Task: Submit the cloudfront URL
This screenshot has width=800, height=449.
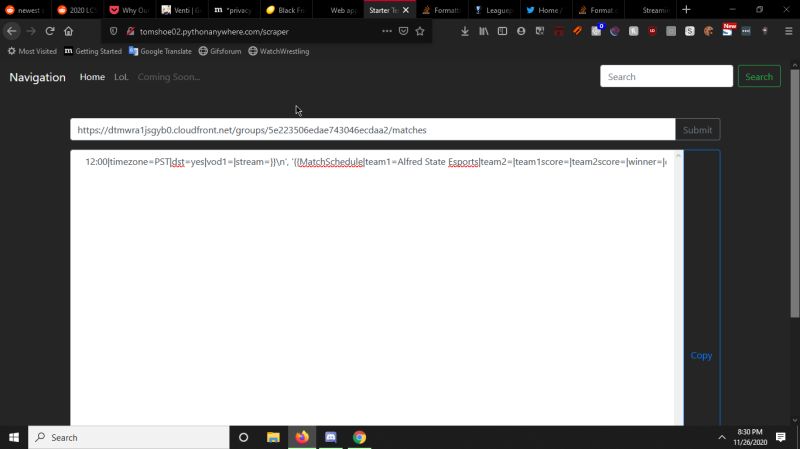Action: [697, 130]
